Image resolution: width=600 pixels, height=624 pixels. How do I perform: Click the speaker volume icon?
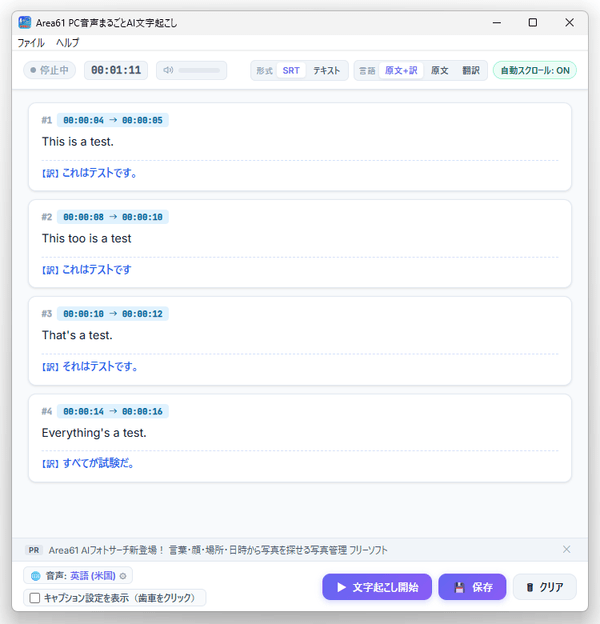coord(168,70)
